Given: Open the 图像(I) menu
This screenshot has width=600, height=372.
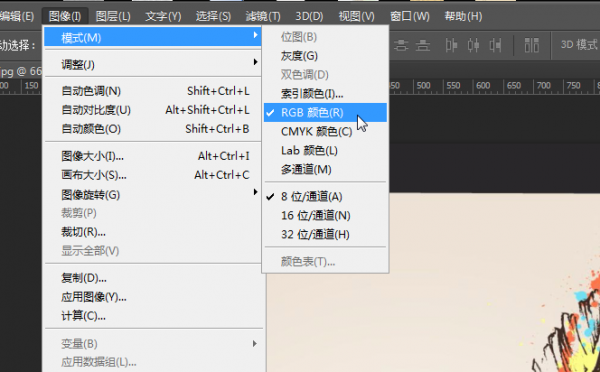Looking at the screenshot, I should (x=65, y=16).
